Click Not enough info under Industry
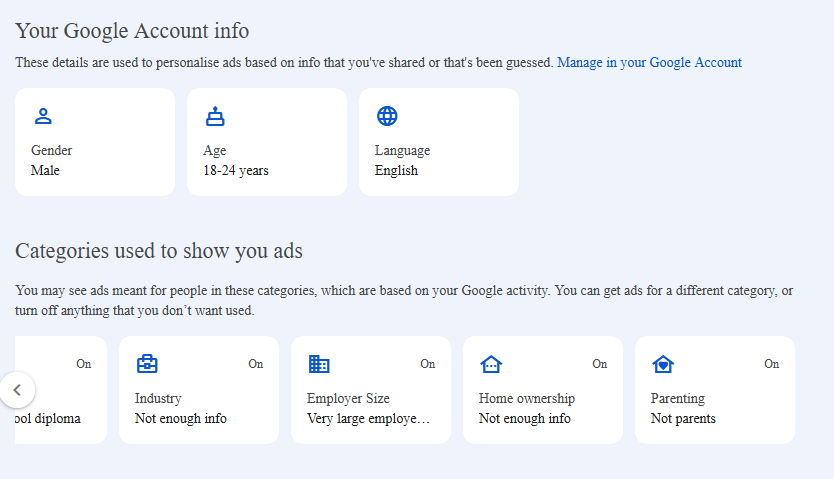834x479 pixels. pyautogui.click(x=181, y=419)
